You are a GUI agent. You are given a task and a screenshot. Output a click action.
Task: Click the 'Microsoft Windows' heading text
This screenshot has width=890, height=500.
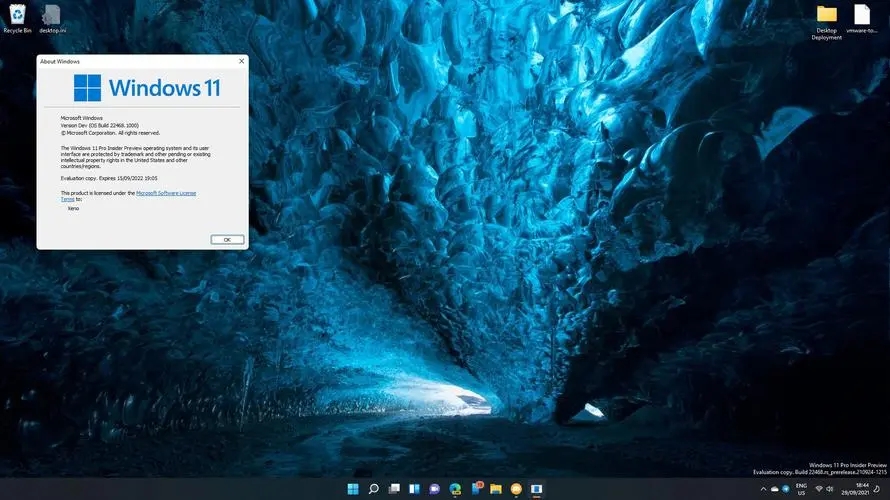pyautogui.click(x=82, y=118)
